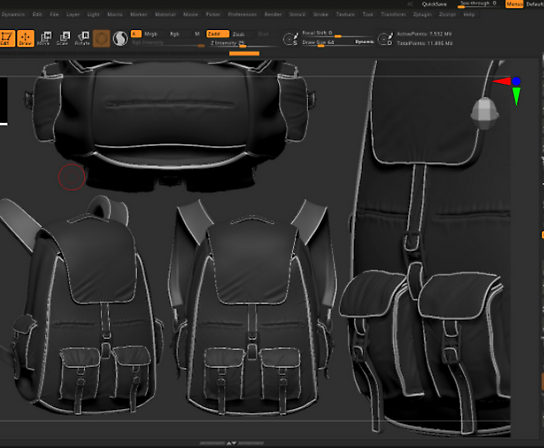Enable Rgb paint mode
Viewport: 544px width, 448px height.
[x=175, y=34]
